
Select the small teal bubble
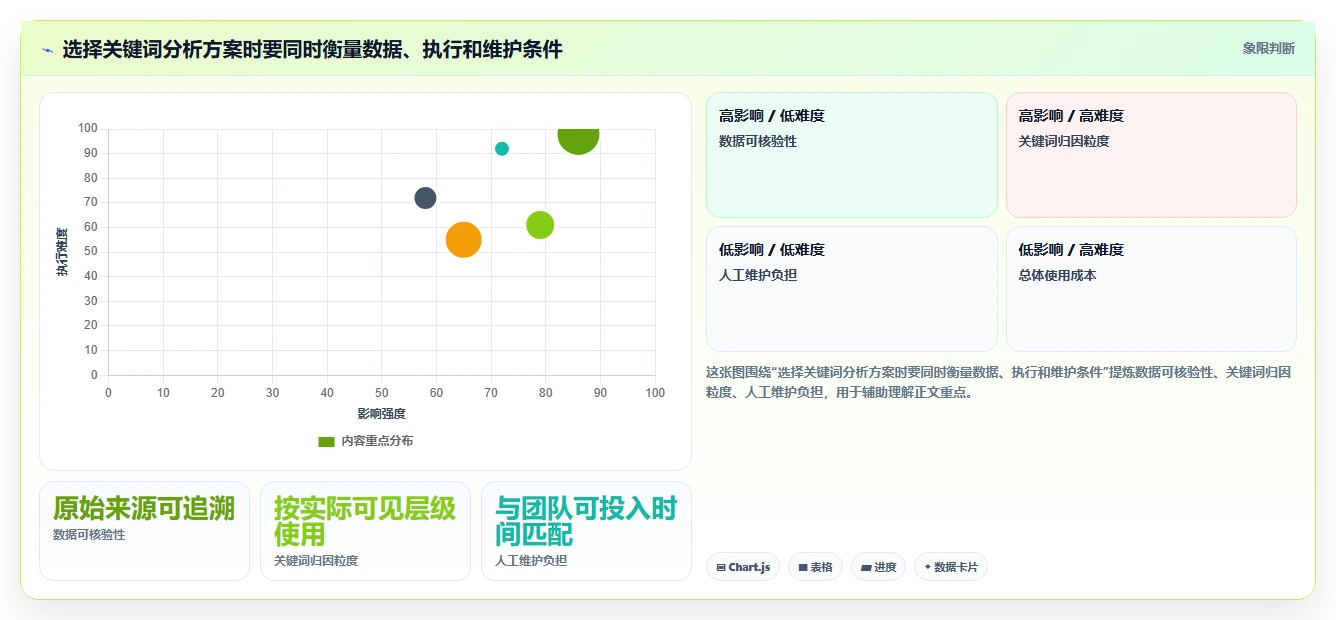click(502, 149)
